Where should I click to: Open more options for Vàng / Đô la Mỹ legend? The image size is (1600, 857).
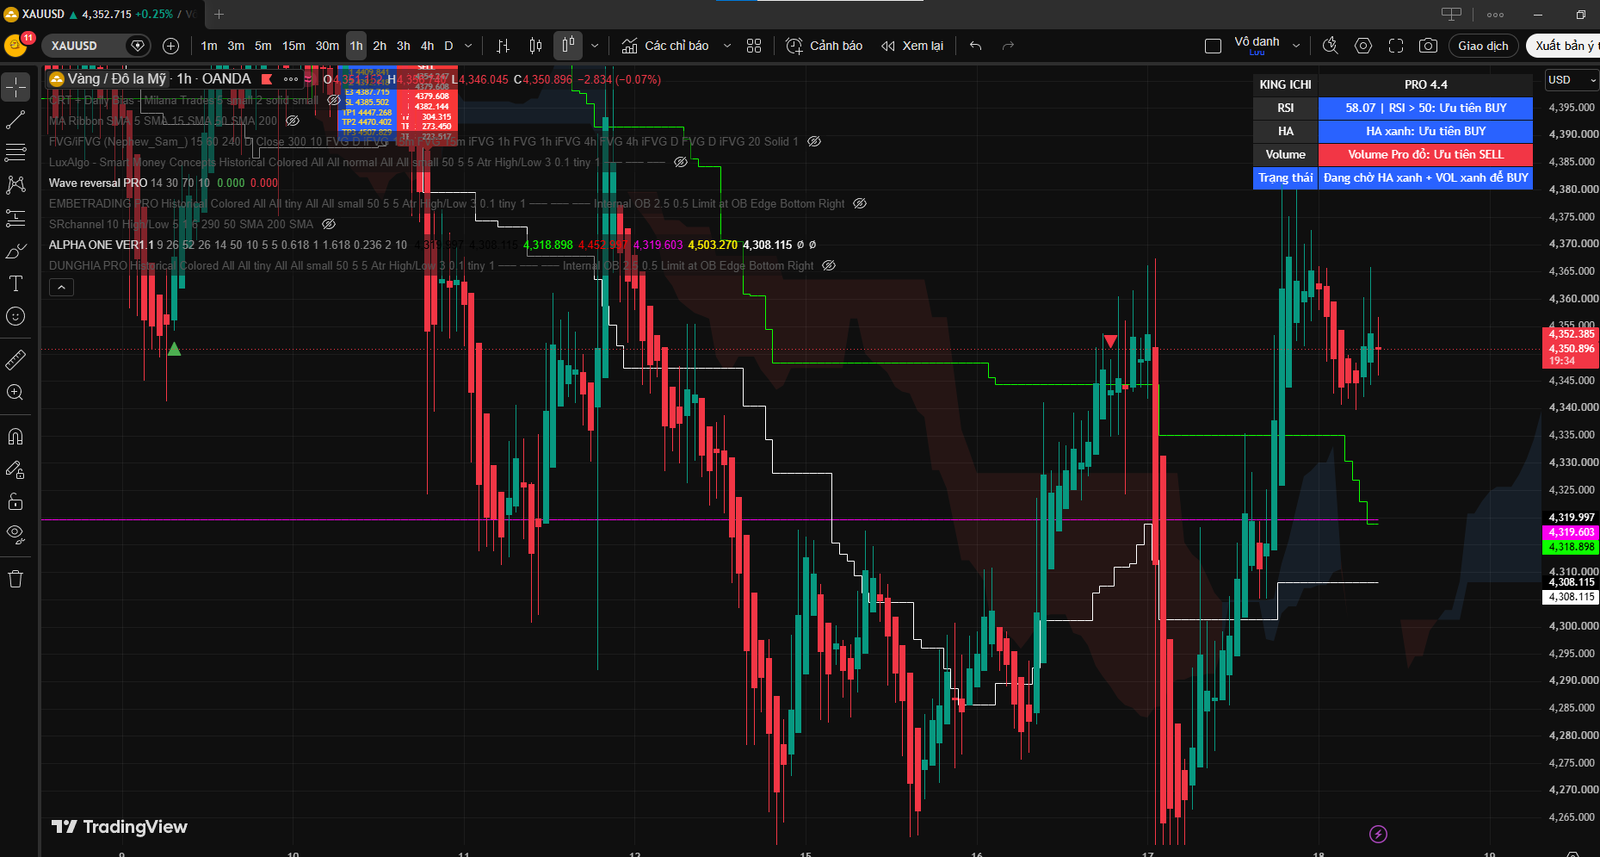[291, 79]
